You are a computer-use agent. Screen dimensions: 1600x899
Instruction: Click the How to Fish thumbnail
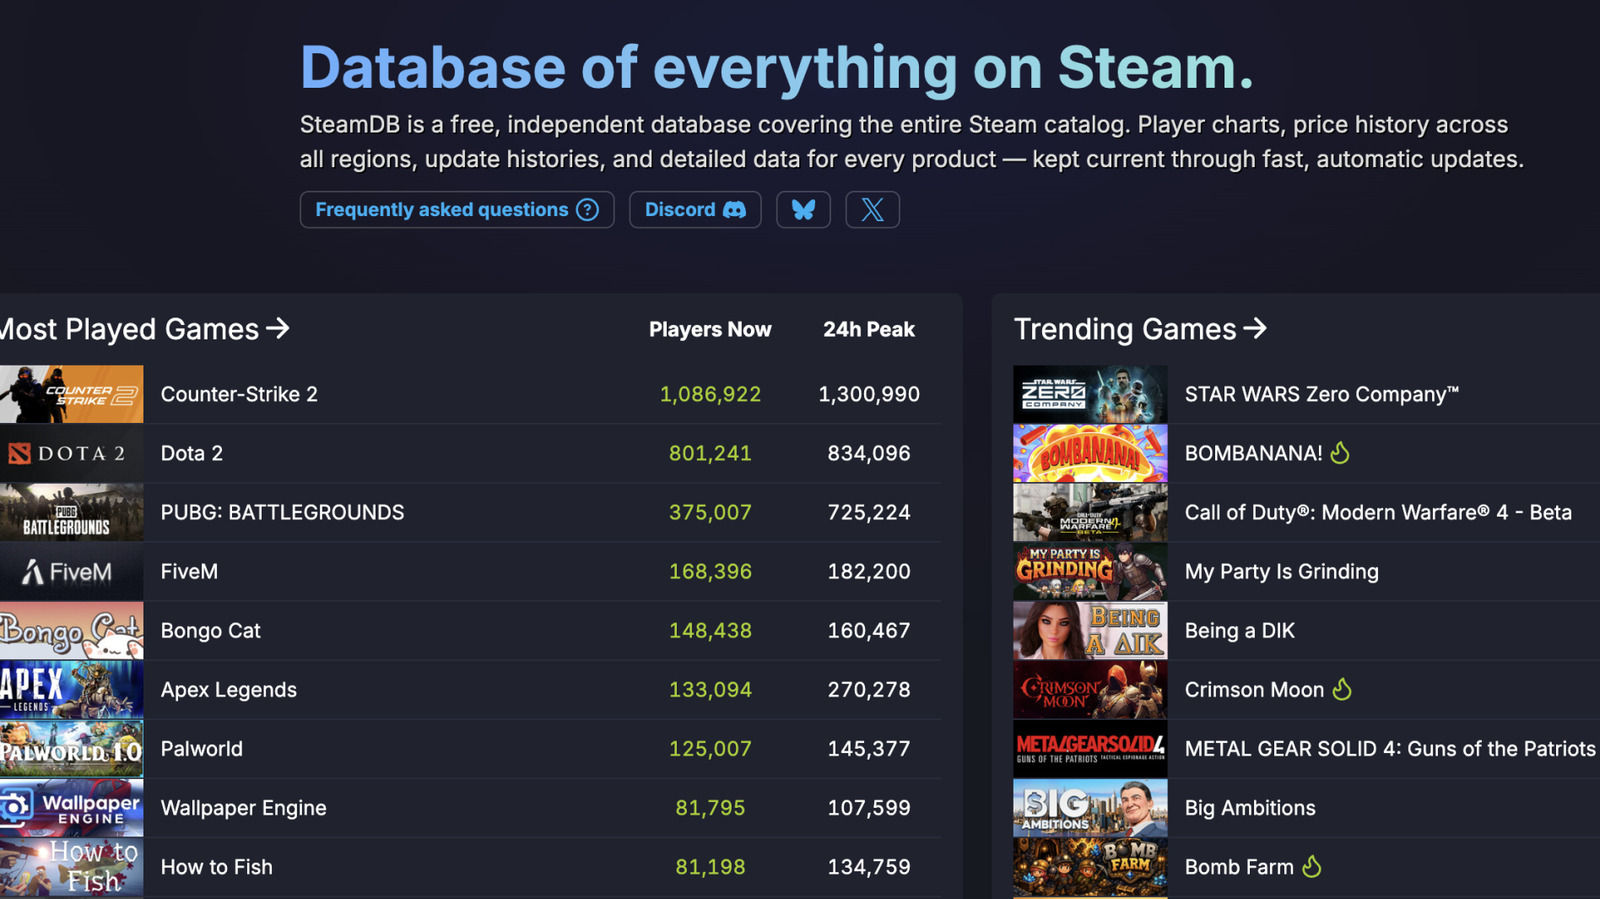click(x=71, y=867)
